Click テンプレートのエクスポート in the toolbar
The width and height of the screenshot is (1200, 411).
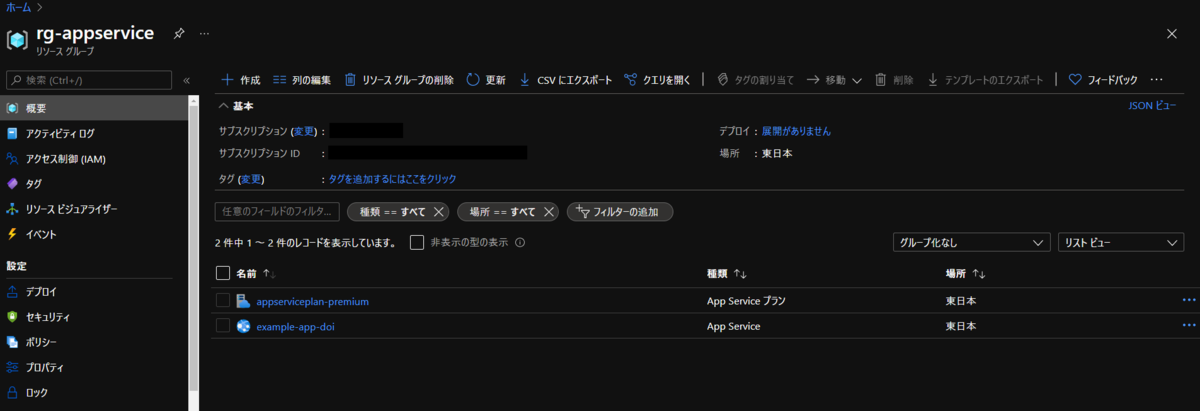(985, 80)
